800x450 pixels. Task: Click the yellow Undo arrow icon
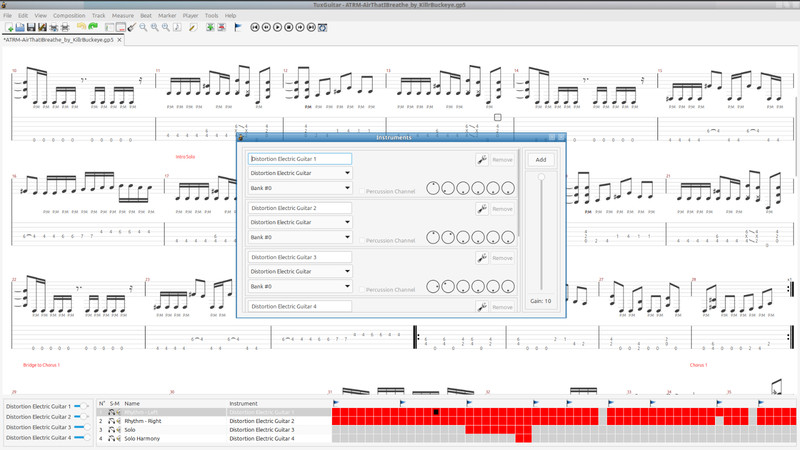click(81, 27)
